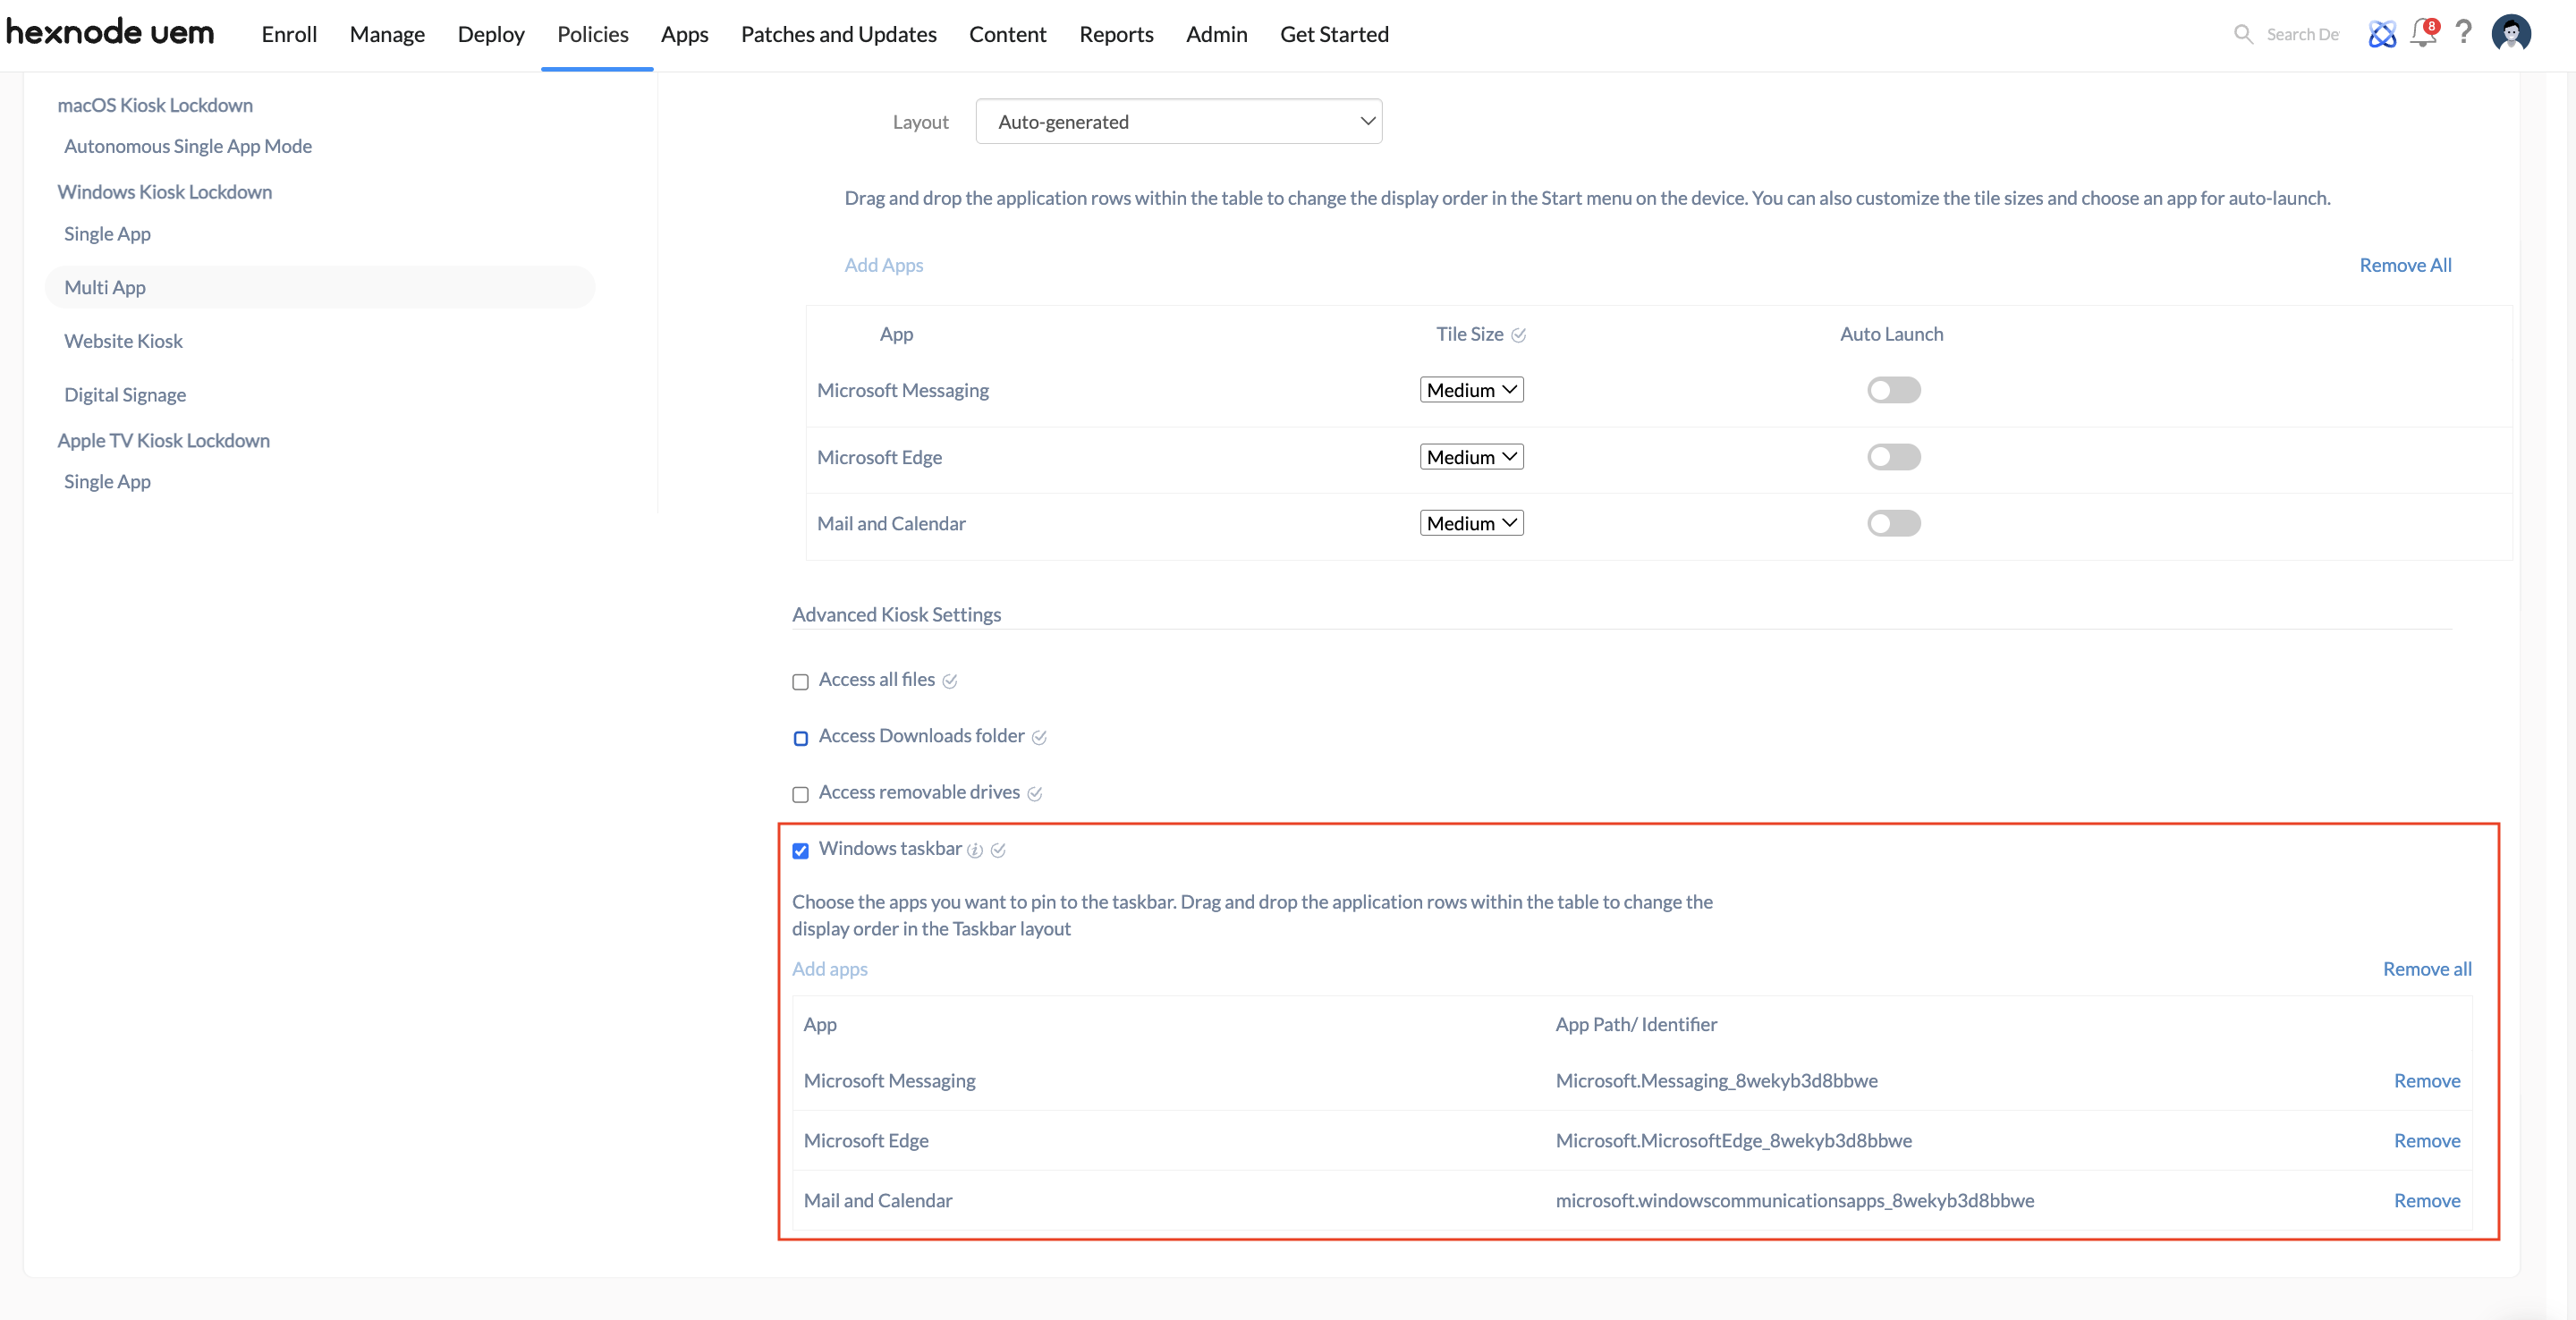Screen dimensions: 2576x1320
Task: Click the Microsoft.MicrosoftEdge_8wekyb3d8bbwe identifier
Action: [x=1733, y=1141]
